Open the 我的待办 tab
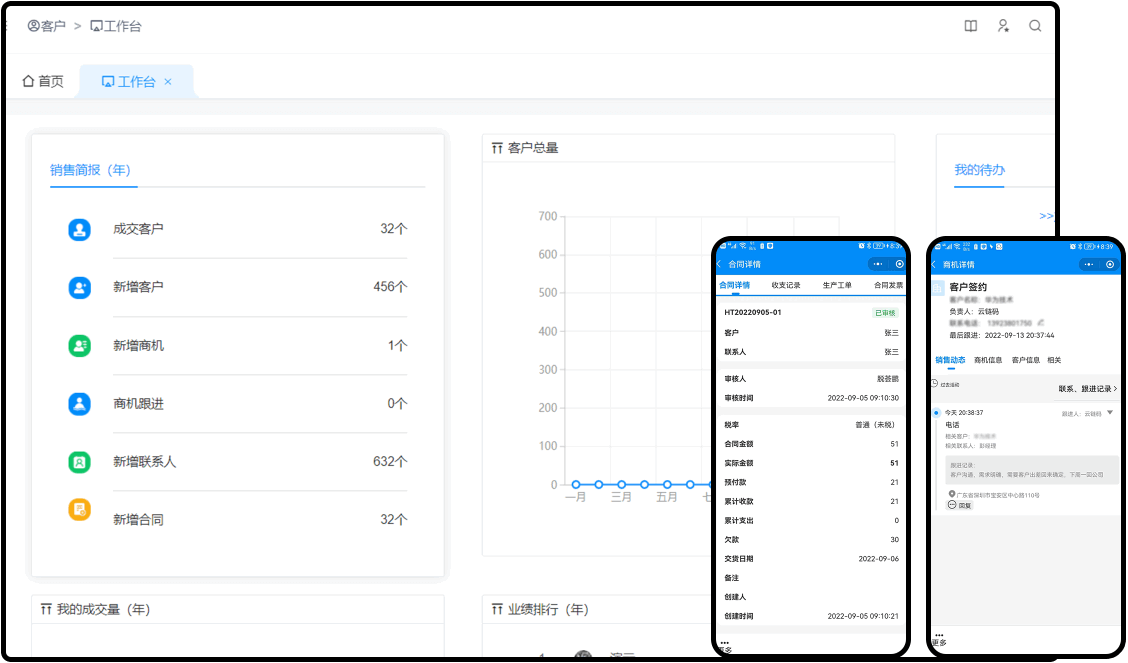 click(979, 170)
